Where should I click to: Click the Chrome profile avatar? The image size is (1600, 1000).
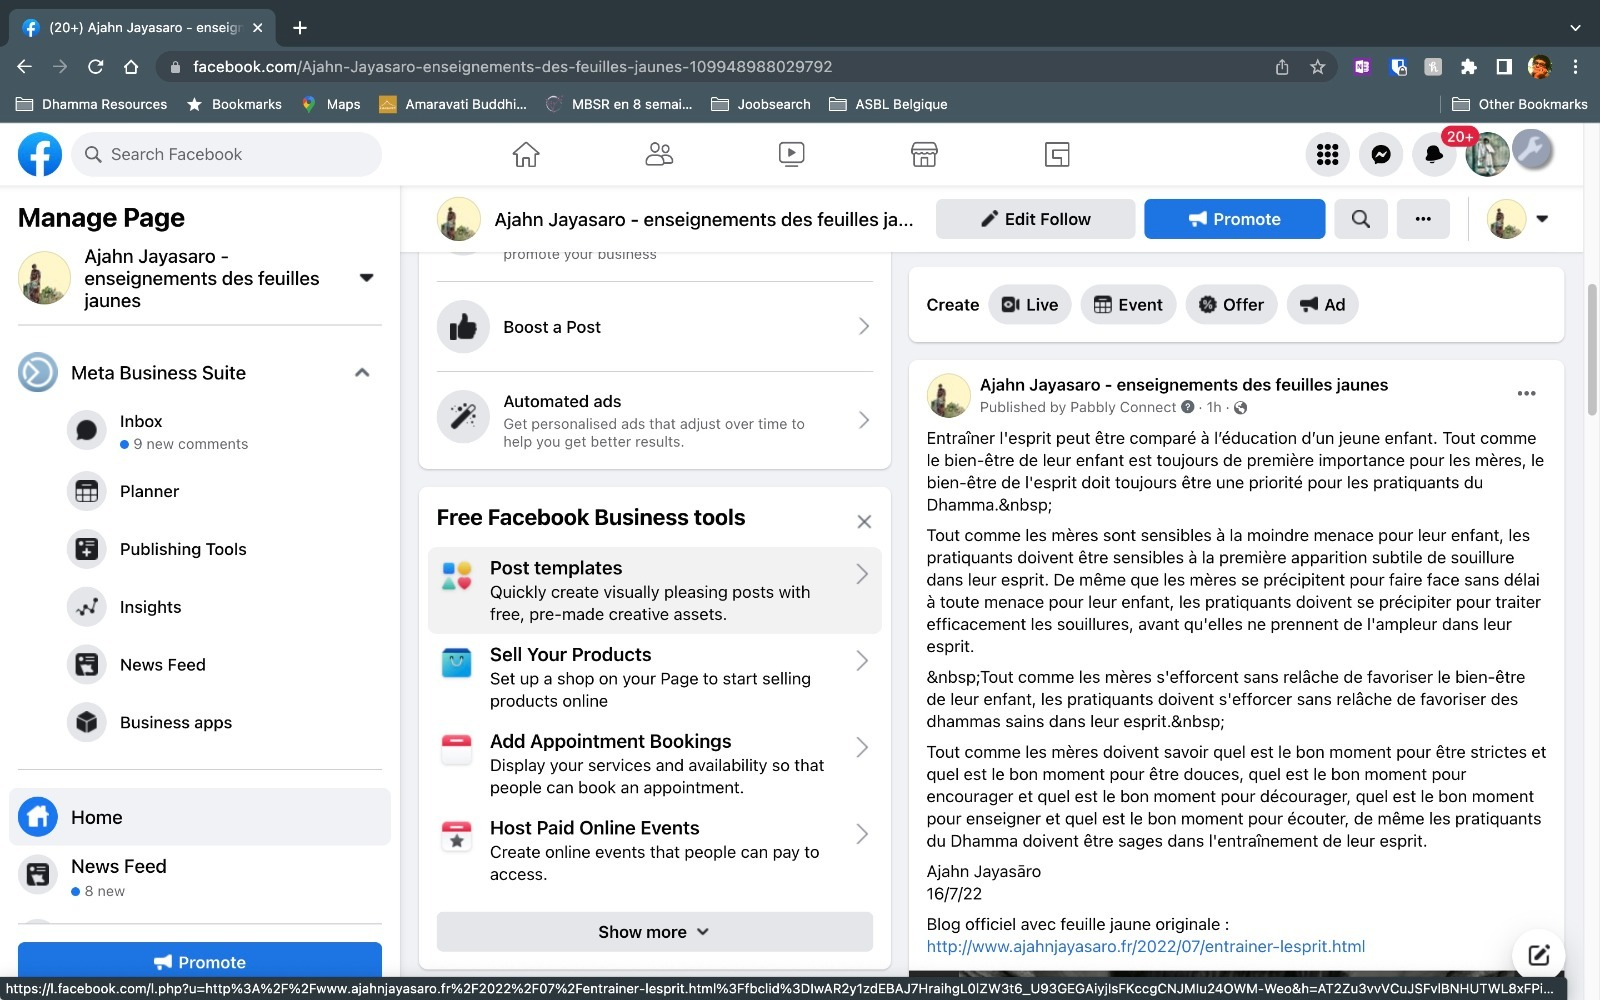(1539, 67)
